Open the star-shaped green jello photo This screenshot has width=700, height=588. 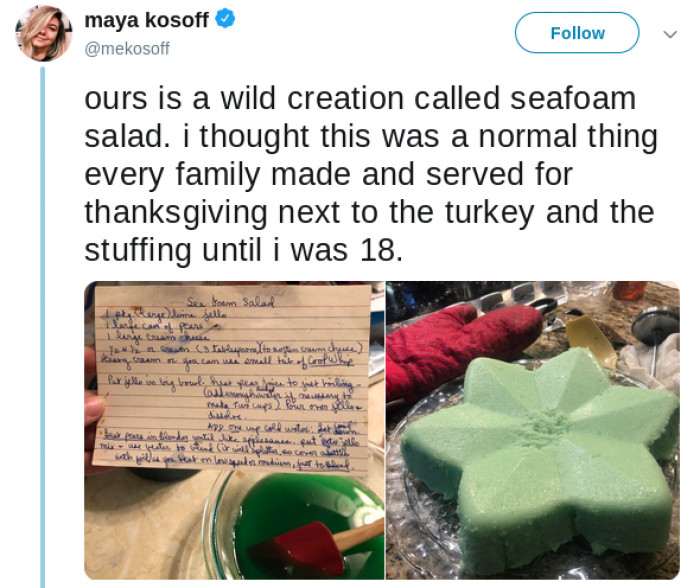pyautogui.click(x=533, y=430)
